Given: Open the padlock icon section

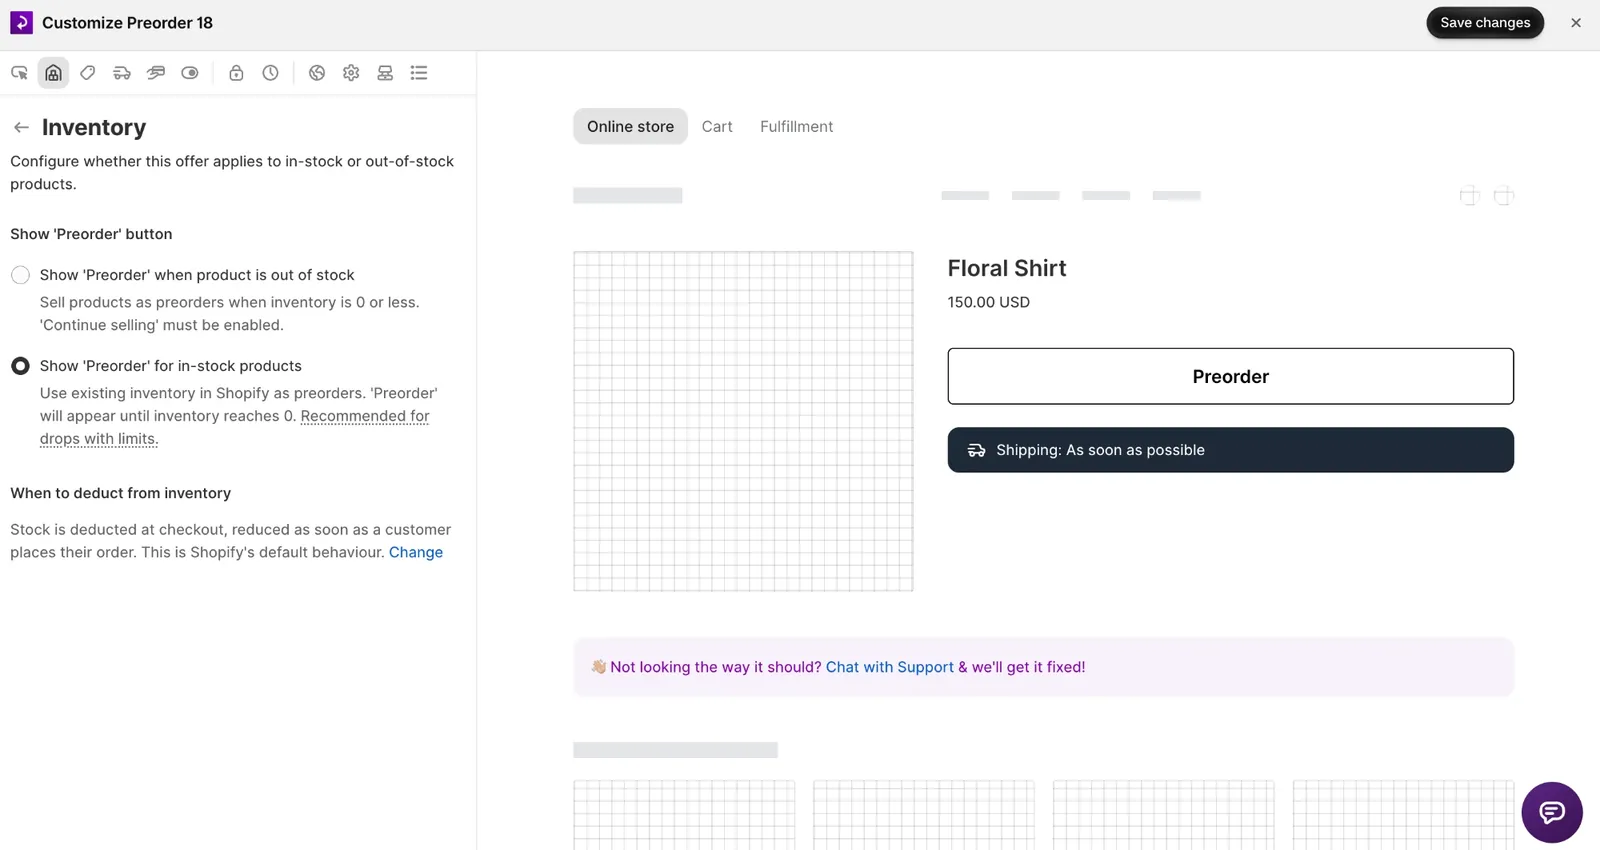Looking at the screenshot, I should (x=236, y=73).
